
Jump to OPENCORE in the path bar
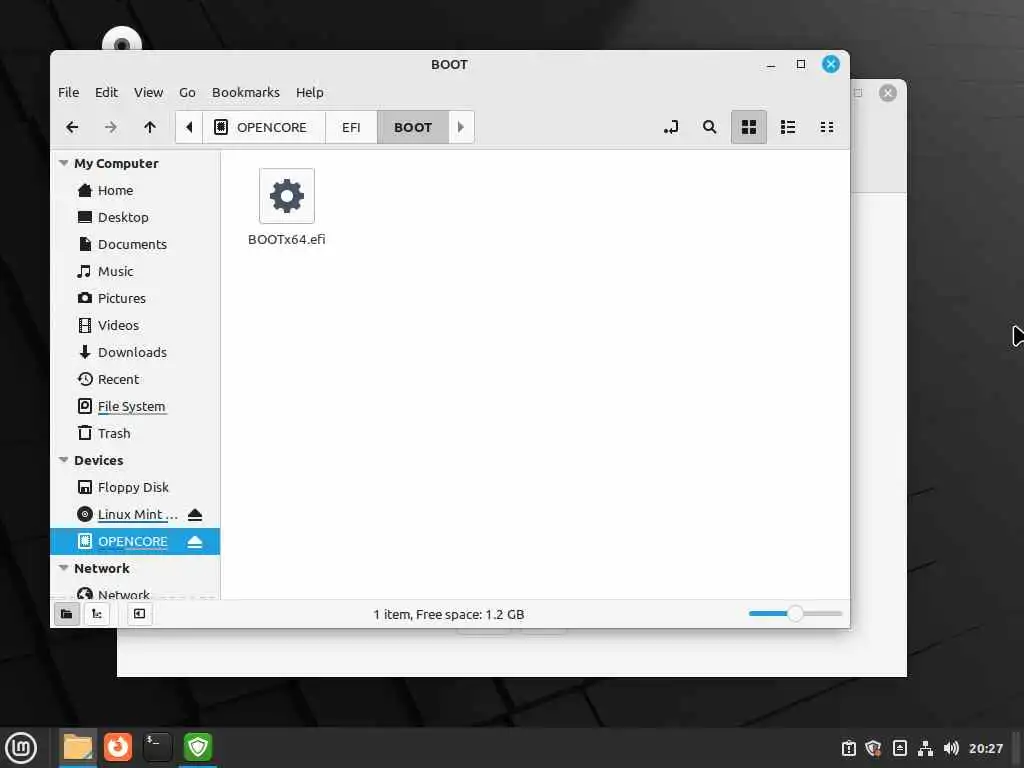coord(264,127)
